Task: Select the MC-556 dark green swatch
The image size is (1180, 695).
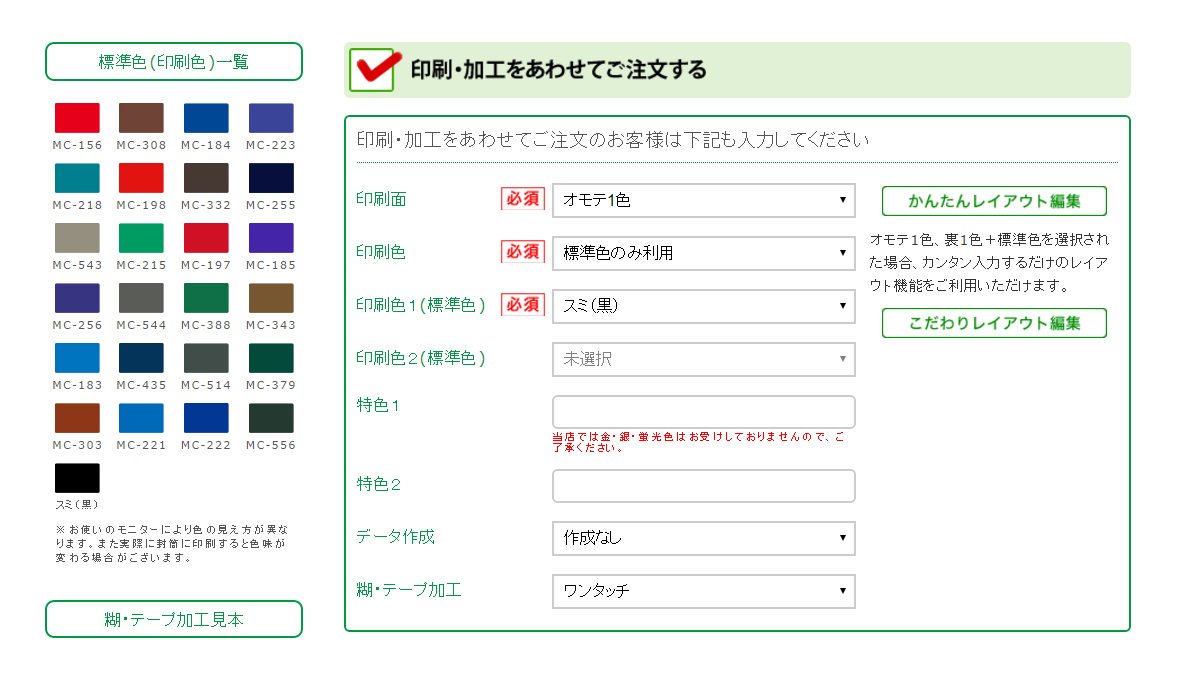Action: [271, 417]
